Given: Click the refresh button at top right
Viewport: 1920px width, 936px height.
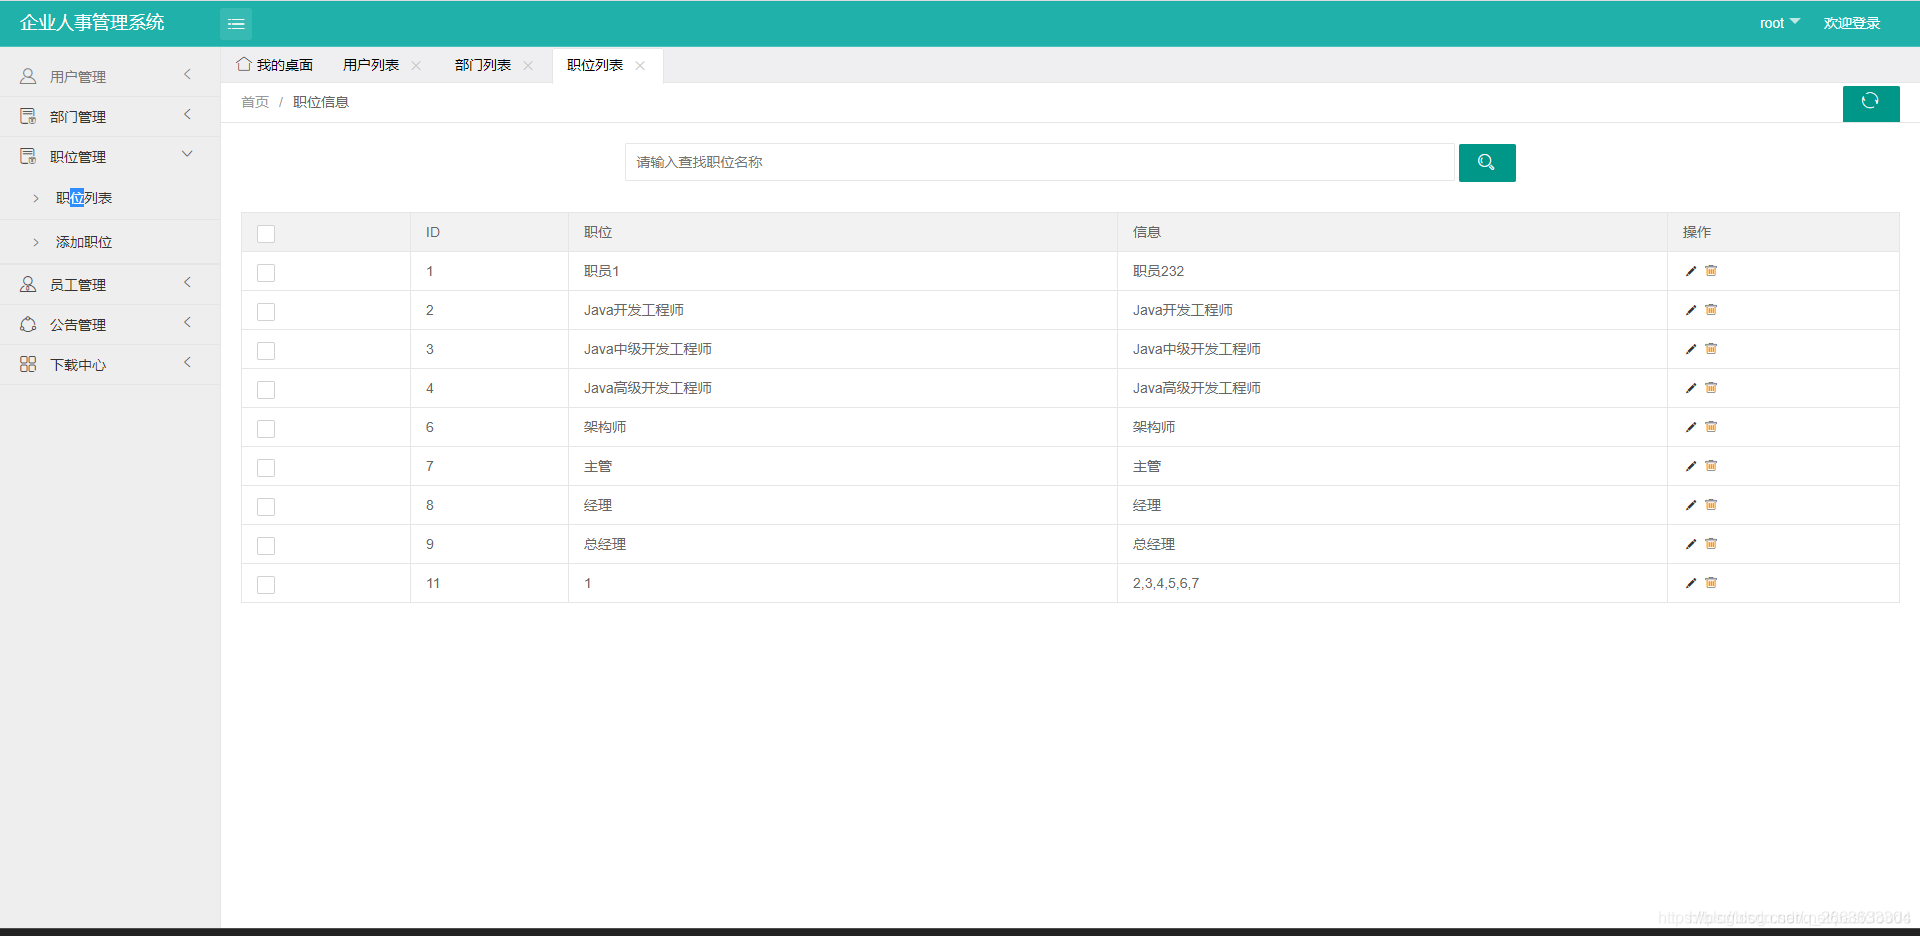Looking at the screenshot, I should coord(1871,103).
